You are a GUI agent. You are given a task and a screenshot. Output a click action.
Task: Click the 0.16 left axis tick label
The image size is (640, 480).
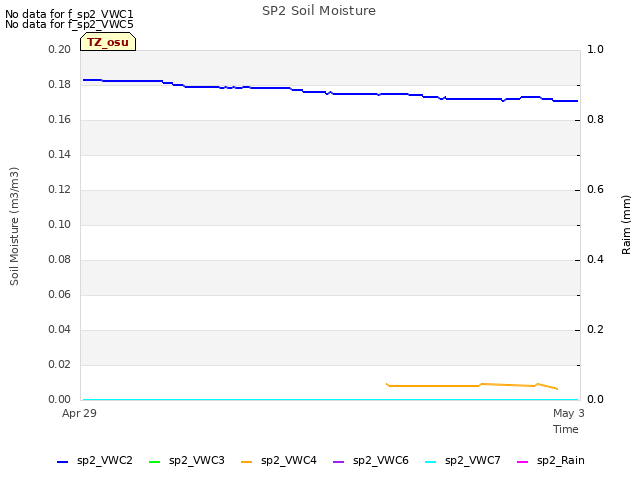(x=60, y=120)
